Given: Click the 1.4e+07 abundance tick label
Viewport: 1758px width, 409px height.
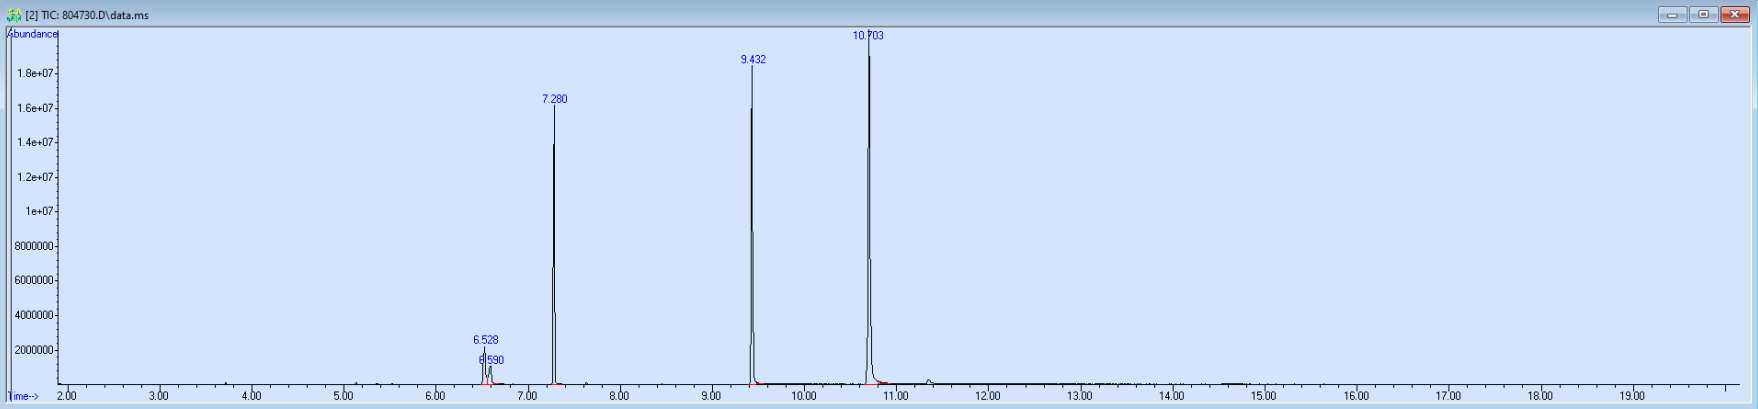Looking at the screenshot, I should point(35,143).
